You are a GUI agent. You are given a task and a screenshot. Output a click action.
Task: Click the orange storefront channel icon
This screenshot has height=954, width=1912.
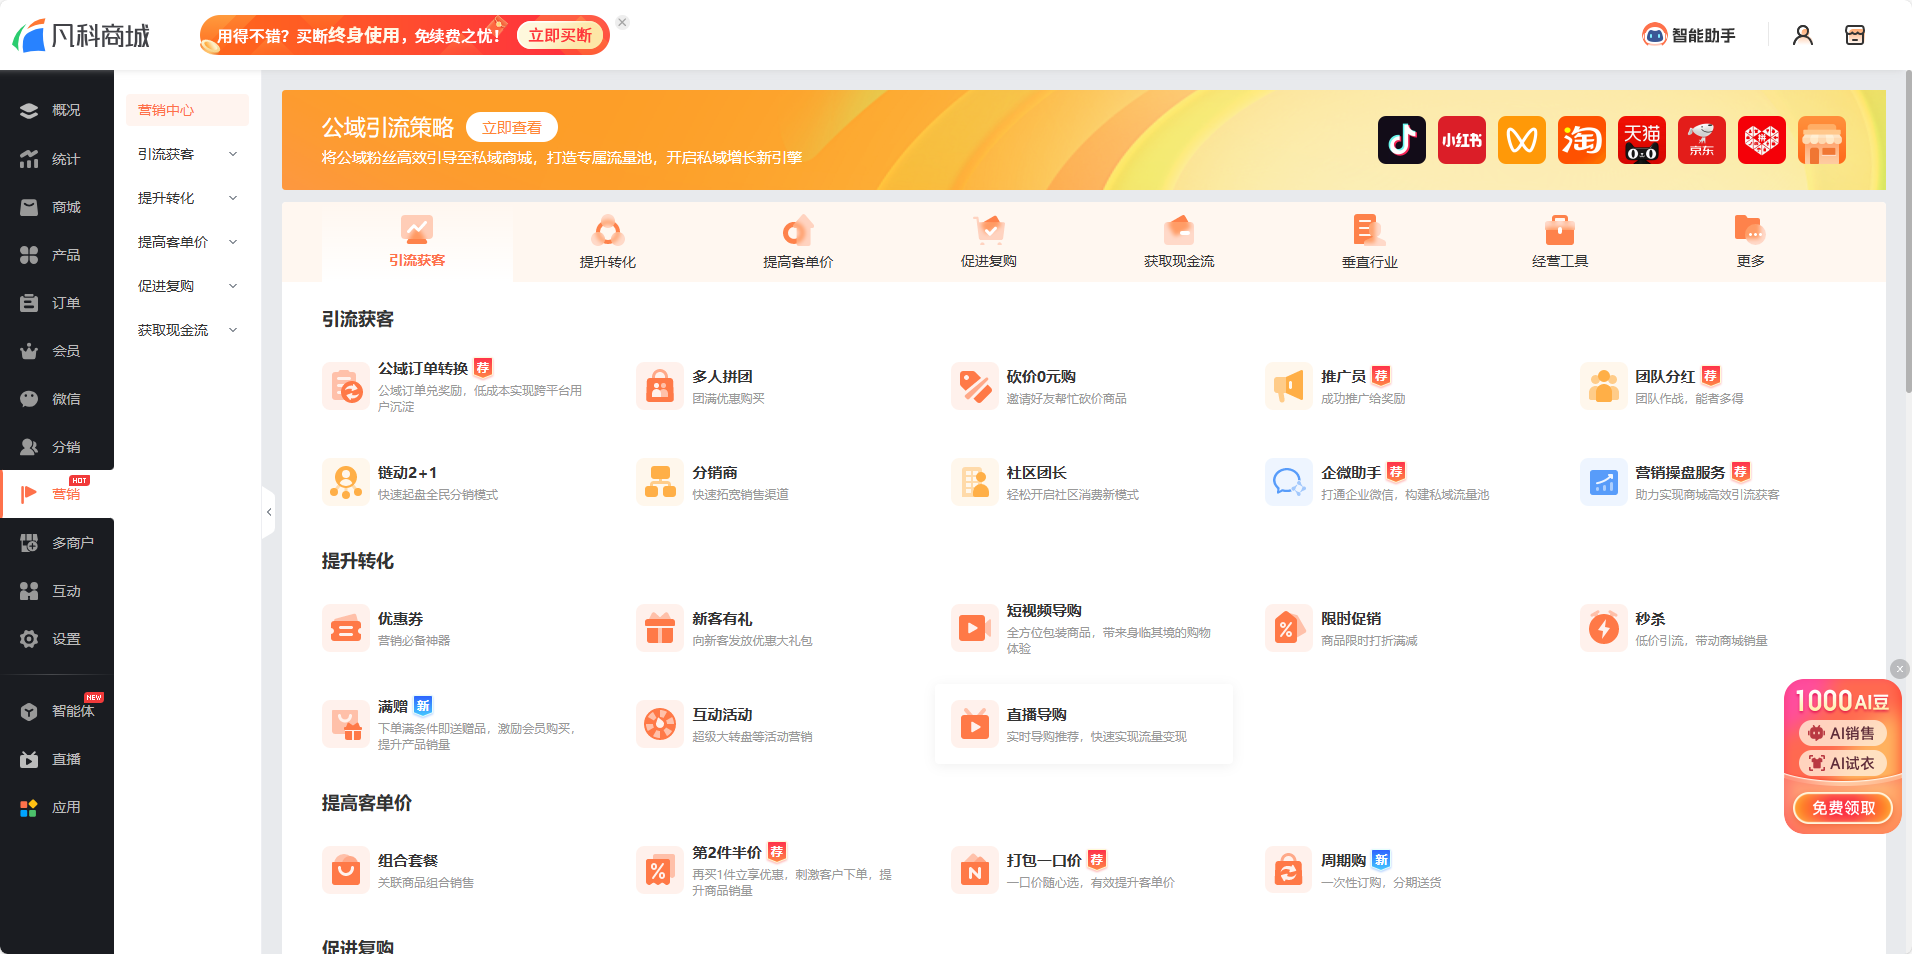click(1822, 140)
